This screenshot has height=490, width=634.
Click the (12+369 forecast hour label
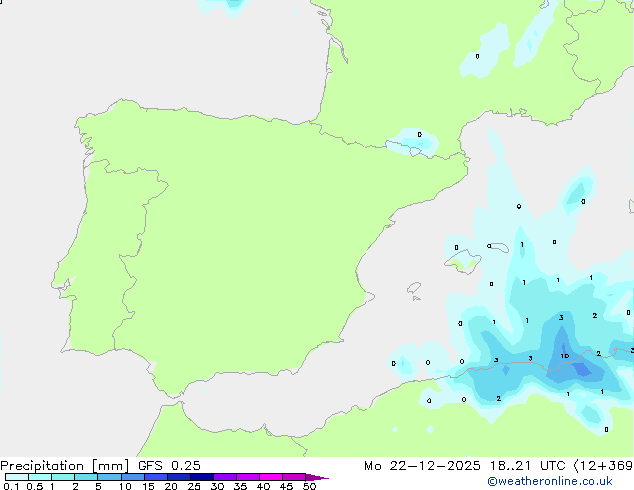coord(606,466)
